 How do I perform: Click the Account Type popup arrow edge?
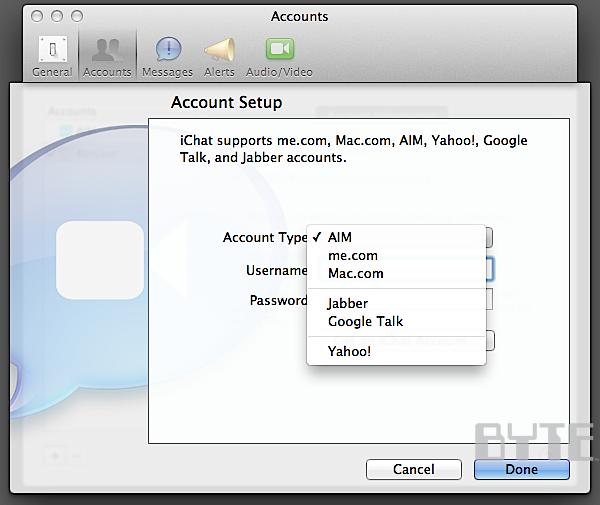coord(489,238)
